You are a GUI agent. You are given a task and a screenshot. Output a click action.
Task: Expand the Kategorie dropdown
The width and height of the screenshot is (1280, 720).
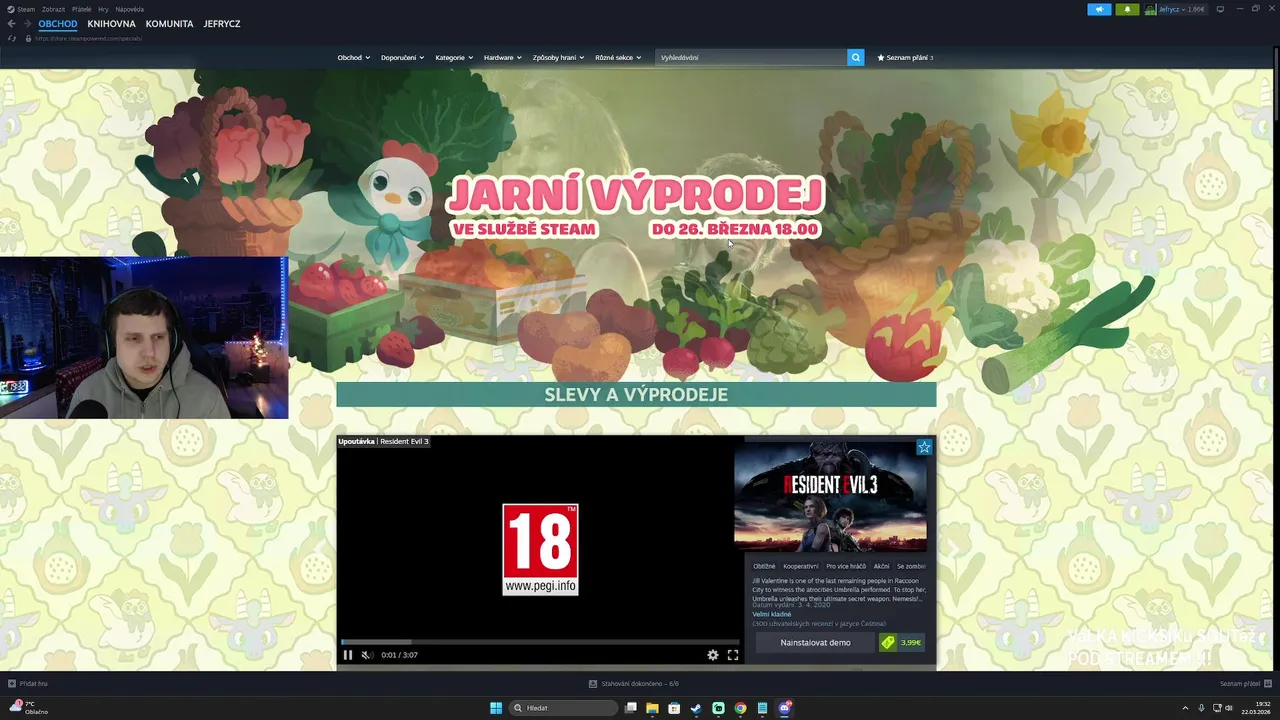click(454, 57)
